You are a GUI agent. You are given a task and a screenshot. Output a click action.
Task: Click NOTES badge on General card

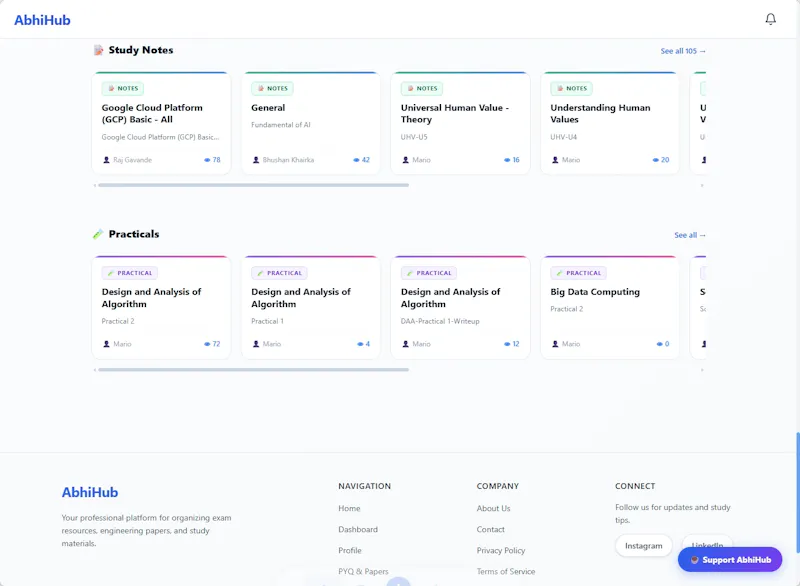tap(272, 88)
